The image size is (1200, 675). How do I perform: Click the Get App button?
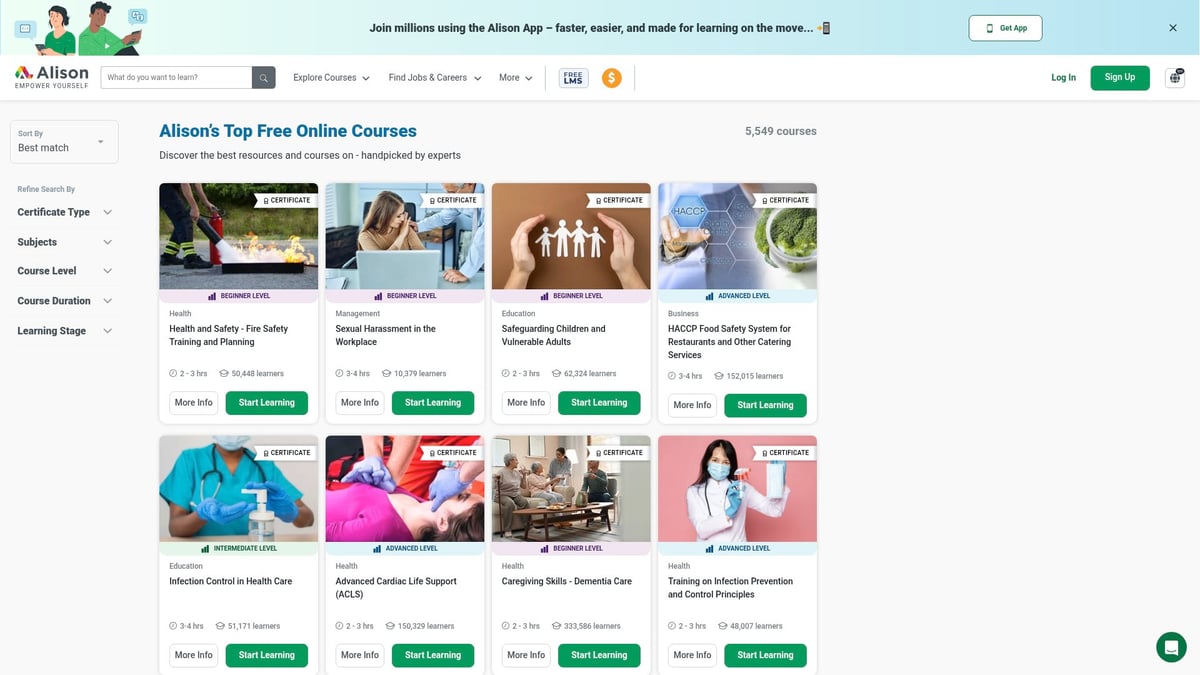1006,28
